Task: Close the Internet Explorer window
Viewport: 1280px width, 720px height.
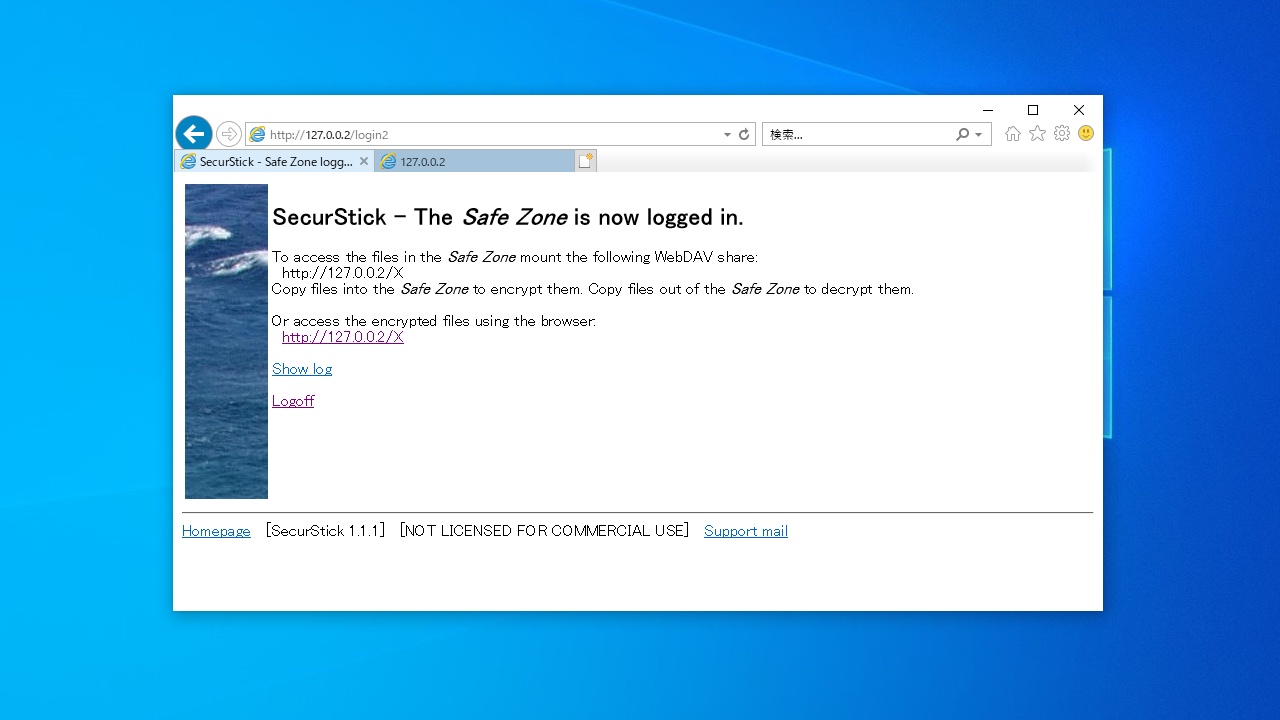Action: [x=1079, y=110]
